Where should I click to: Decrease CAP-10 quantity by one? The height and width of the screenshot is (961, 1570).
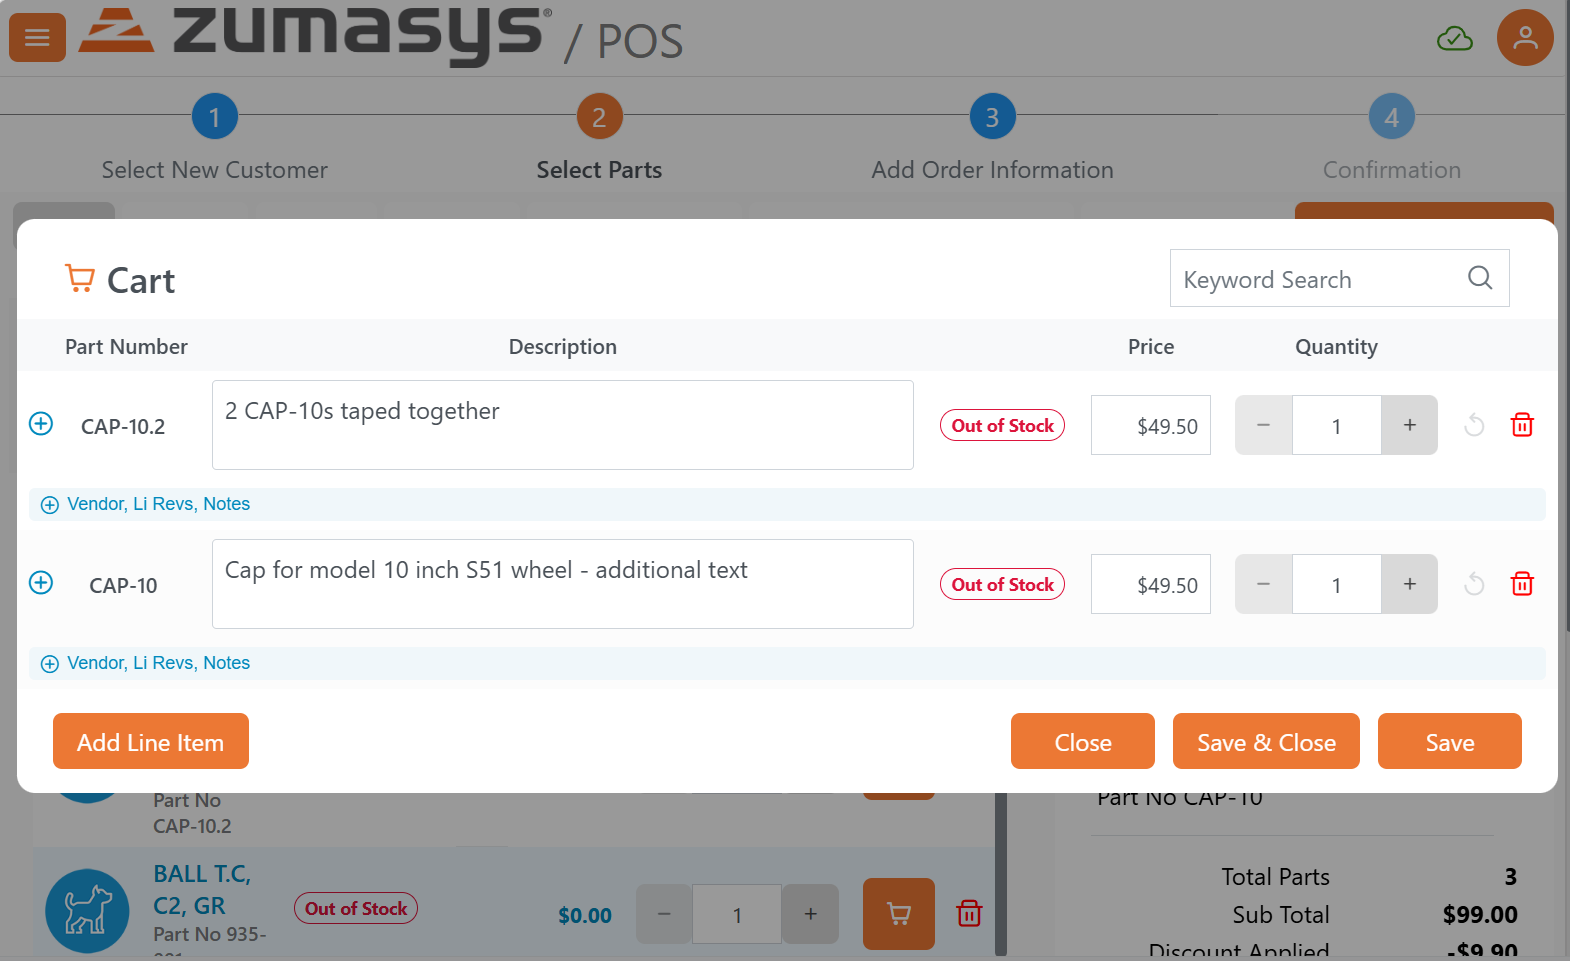point(1263,584)
